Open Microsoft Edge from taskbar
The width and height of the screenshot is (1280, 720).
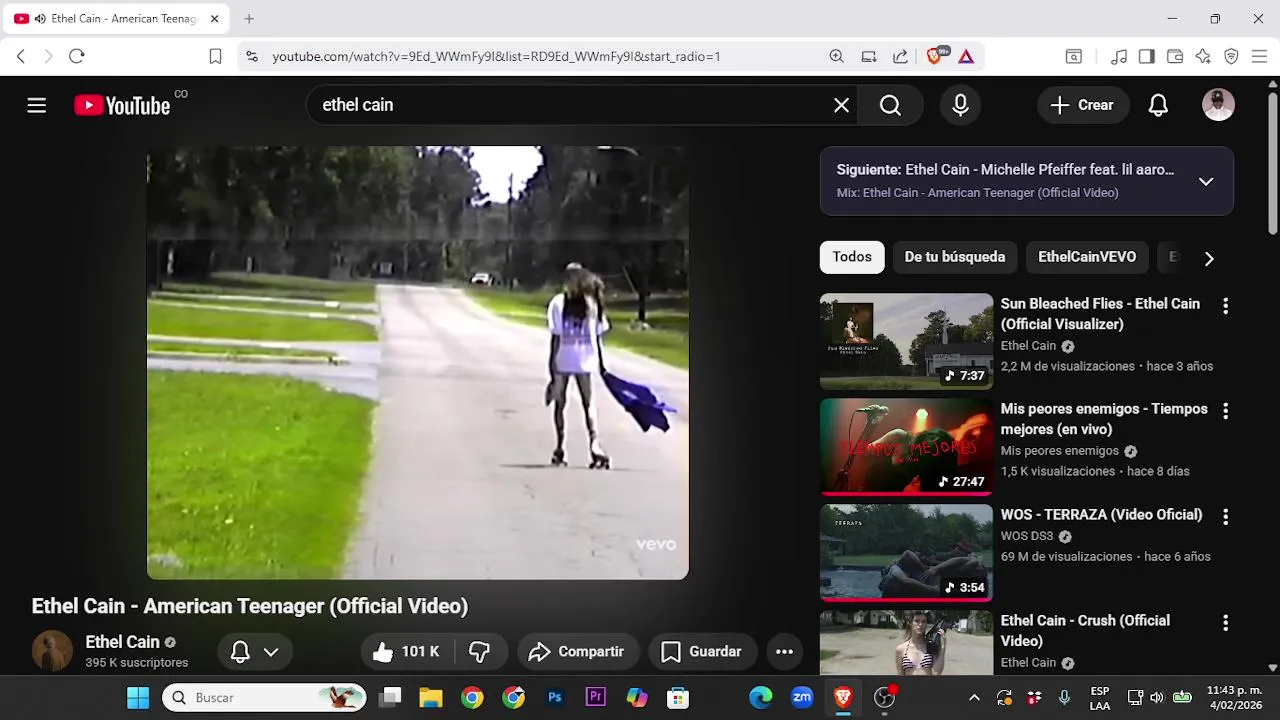click(x=761, y=698)
